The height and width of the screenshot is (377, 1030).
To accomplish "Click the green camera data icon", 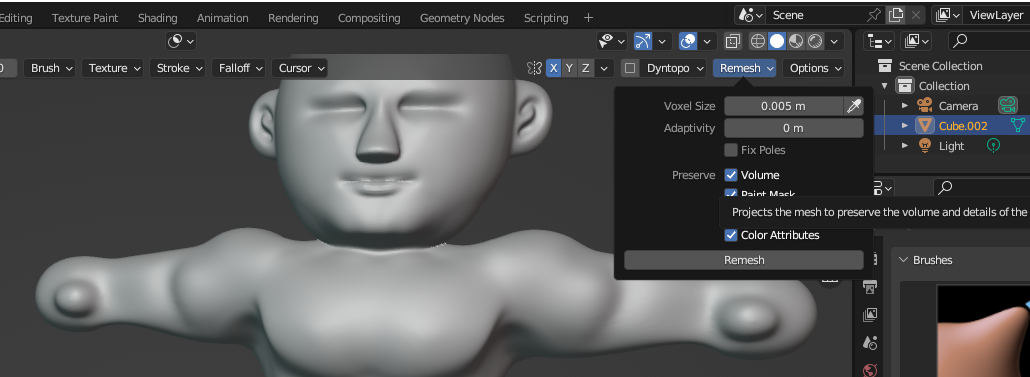I will pyautogui.click(x=1007, y=105).
